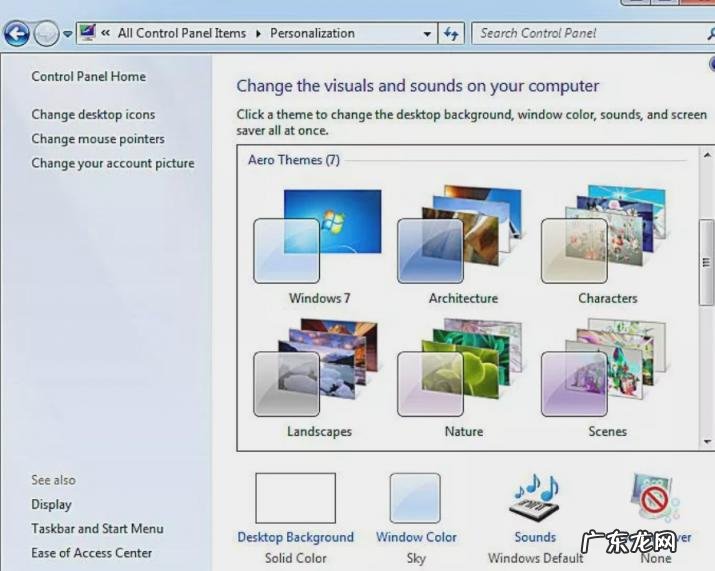The height and width of the screenshot is (571, 715).
Task: Click the Windows Default caption under Sounds
Action: 535,558
